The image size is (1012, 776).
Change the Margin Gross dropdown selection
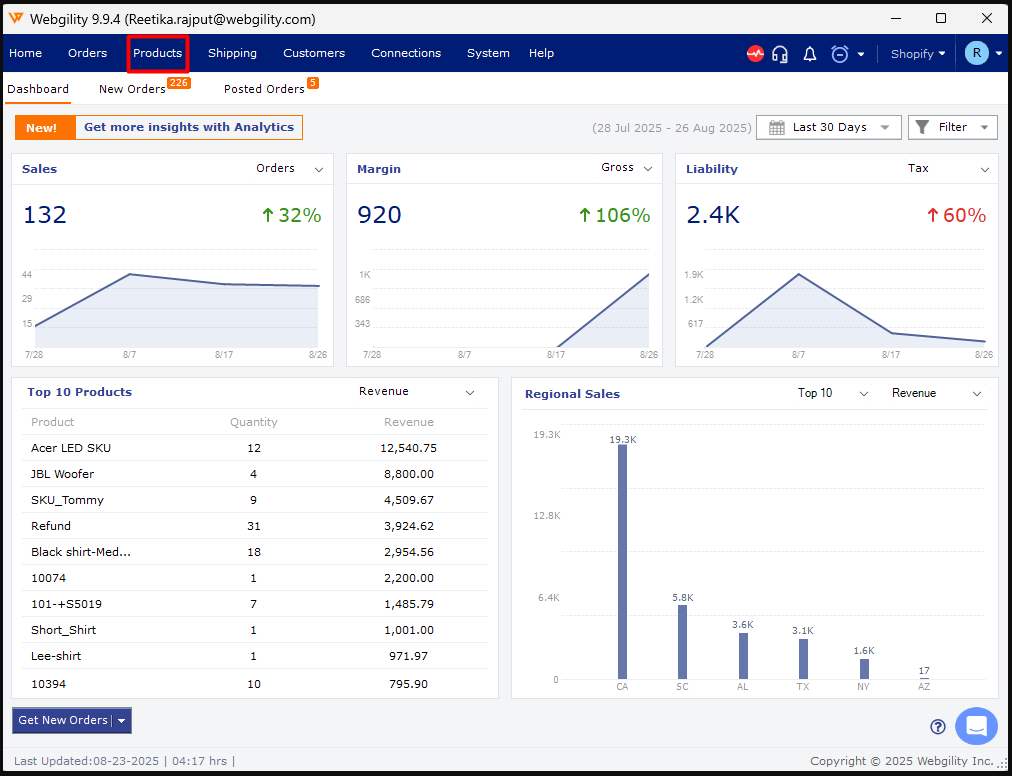click(x=627, y=168)
